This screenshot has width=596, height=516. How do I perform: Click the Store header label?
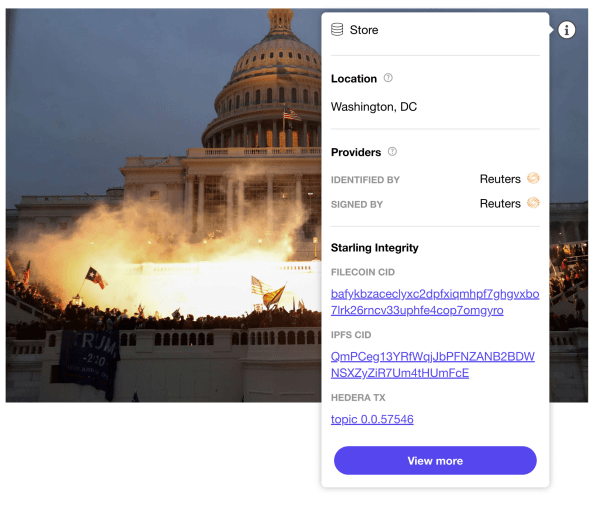click(364, 30)
